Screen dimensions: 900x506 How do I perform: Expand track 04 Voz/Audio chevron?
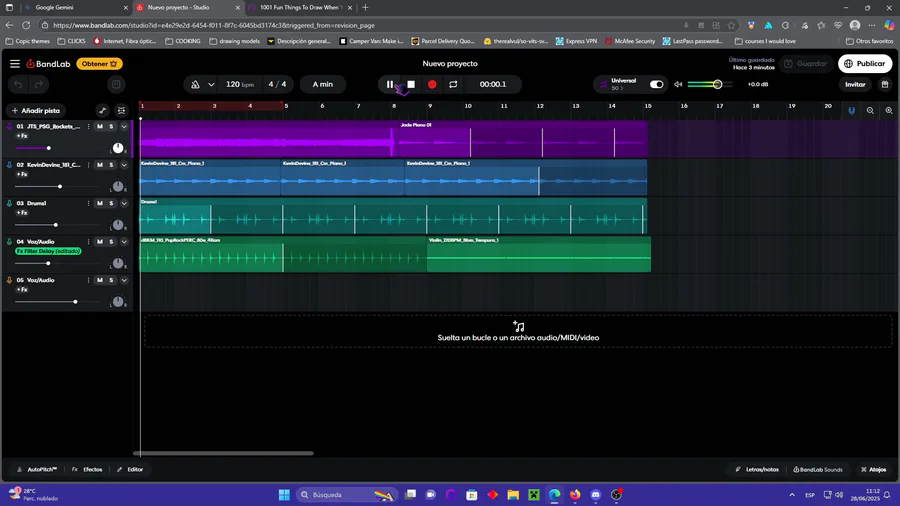(x=124, y=242)
